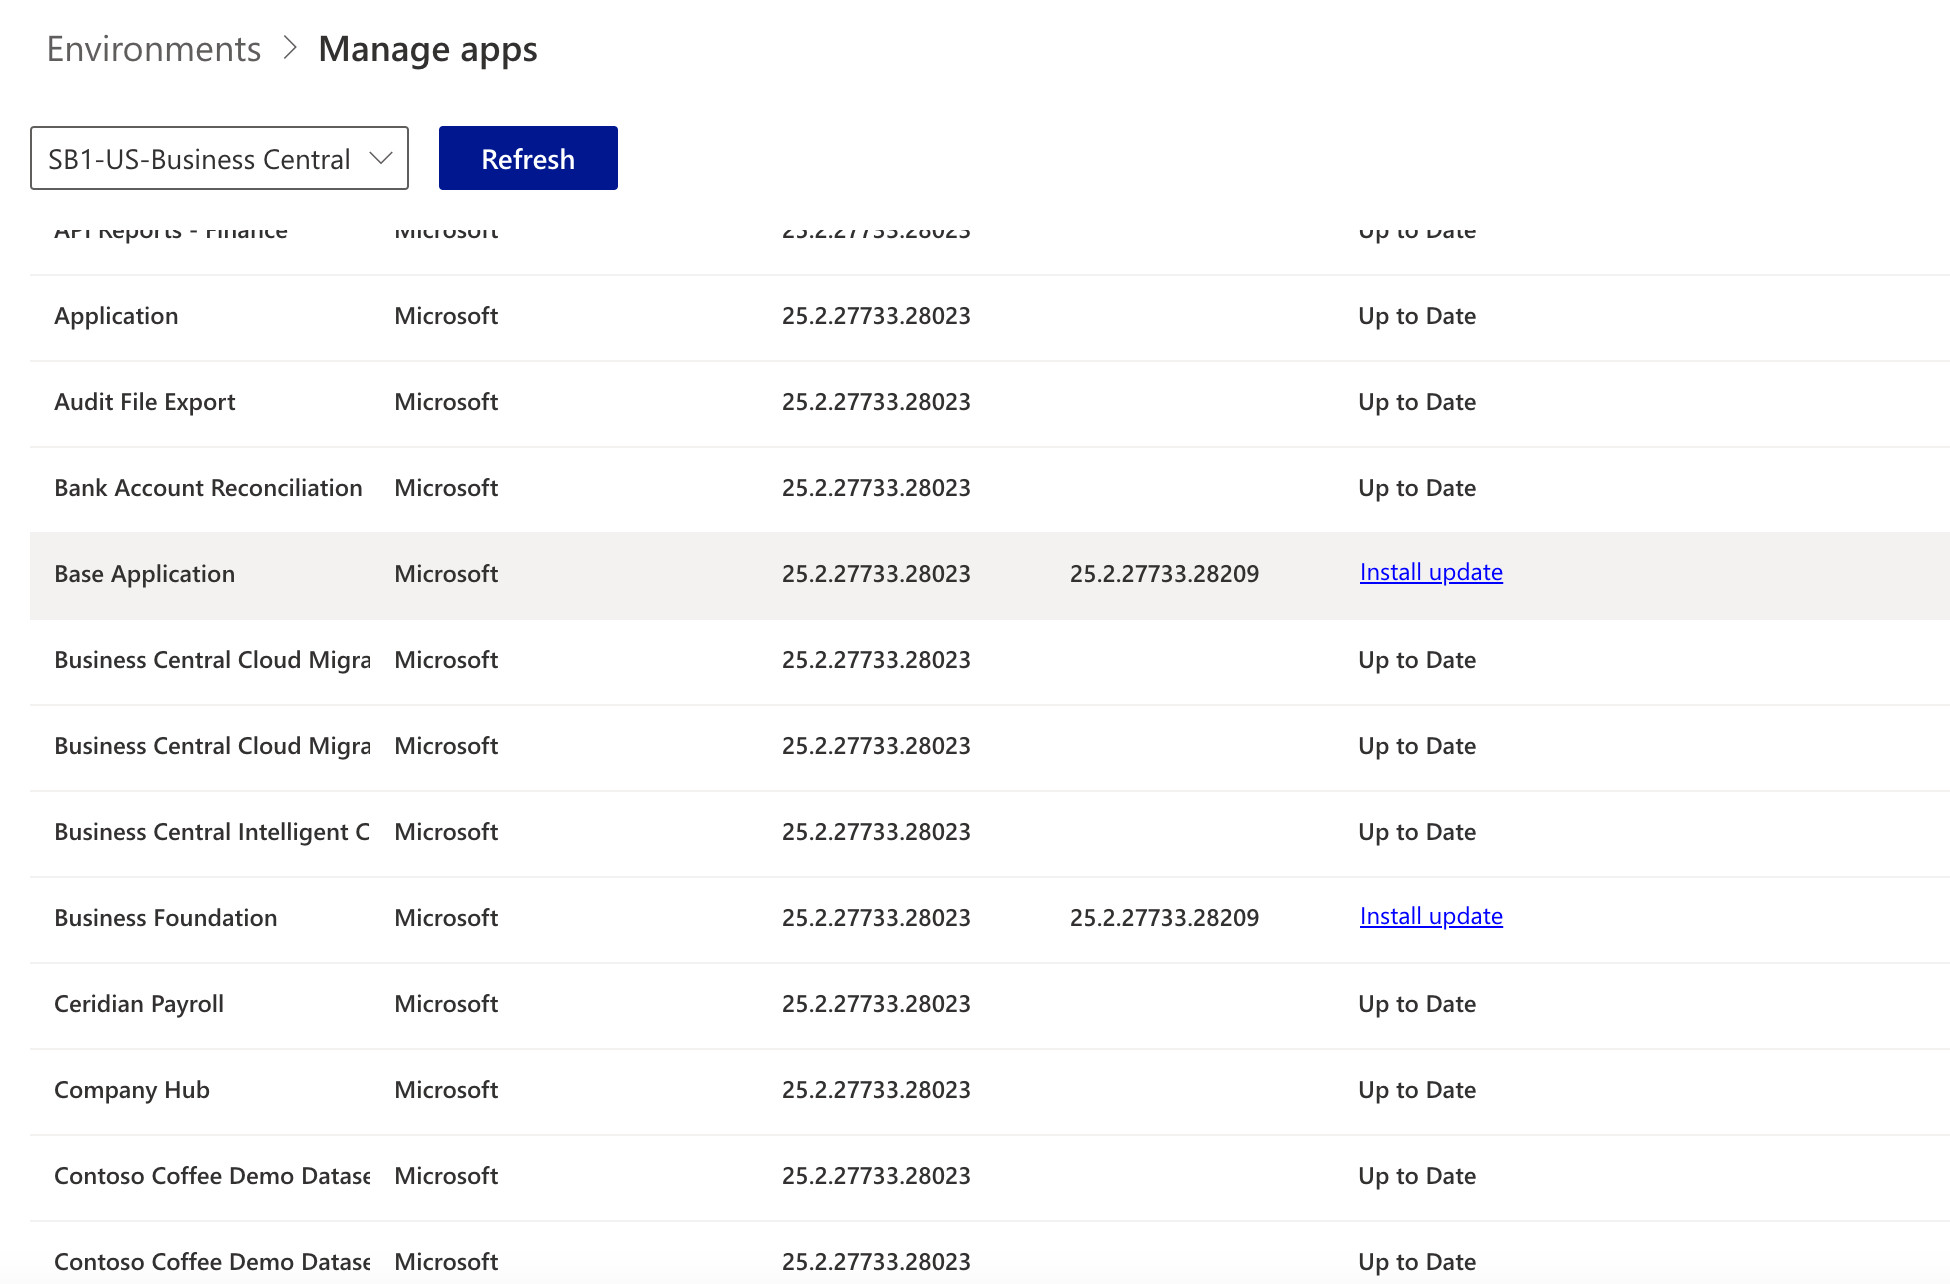Click Install update for Business Foundation

click(x=1431, y=916)
